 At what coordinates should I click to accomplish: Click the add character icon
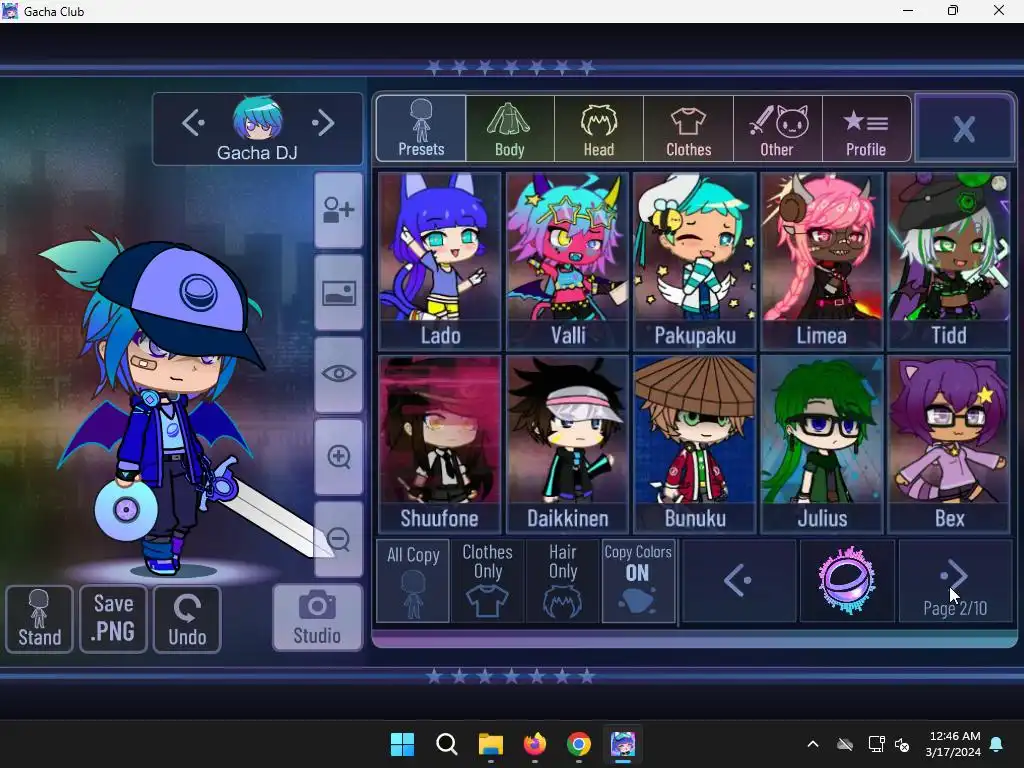pyautogui.click(x=338, y=210)
